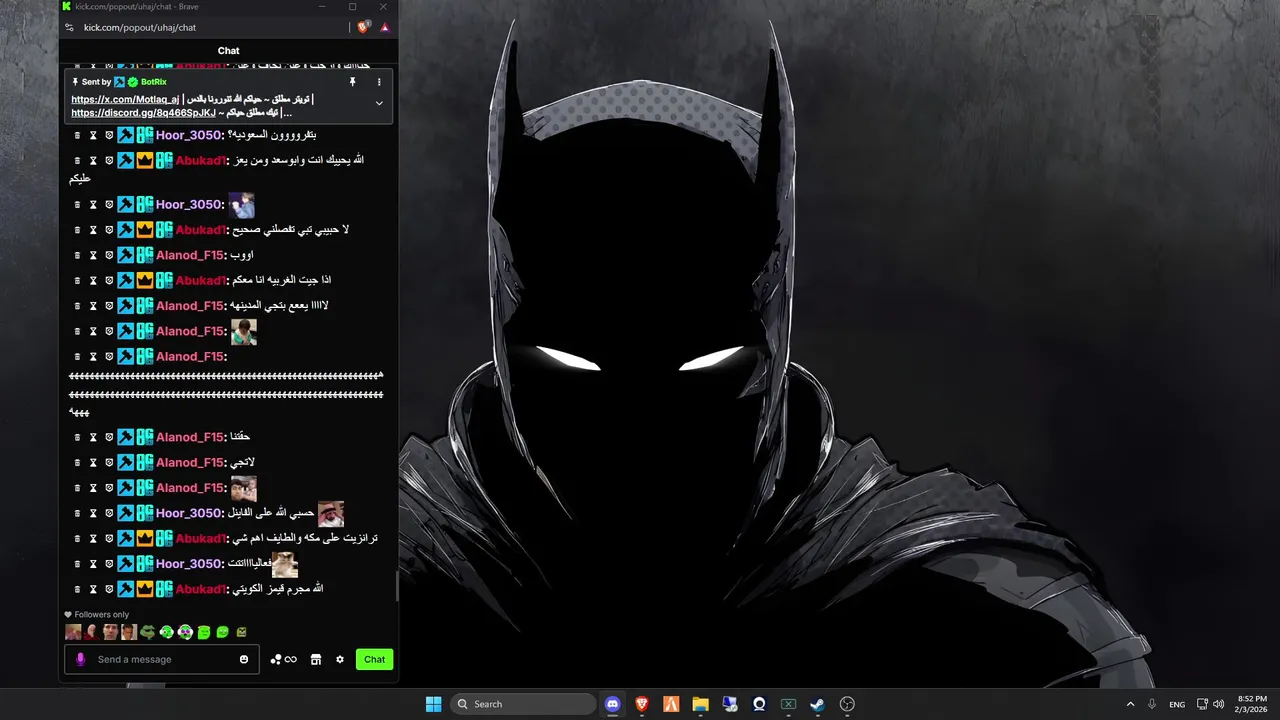The width and height of the screenshot is (1280, 720).
Task: Open the emoji picker in message box
Action: pyautogui.click(x=244, y=659)
